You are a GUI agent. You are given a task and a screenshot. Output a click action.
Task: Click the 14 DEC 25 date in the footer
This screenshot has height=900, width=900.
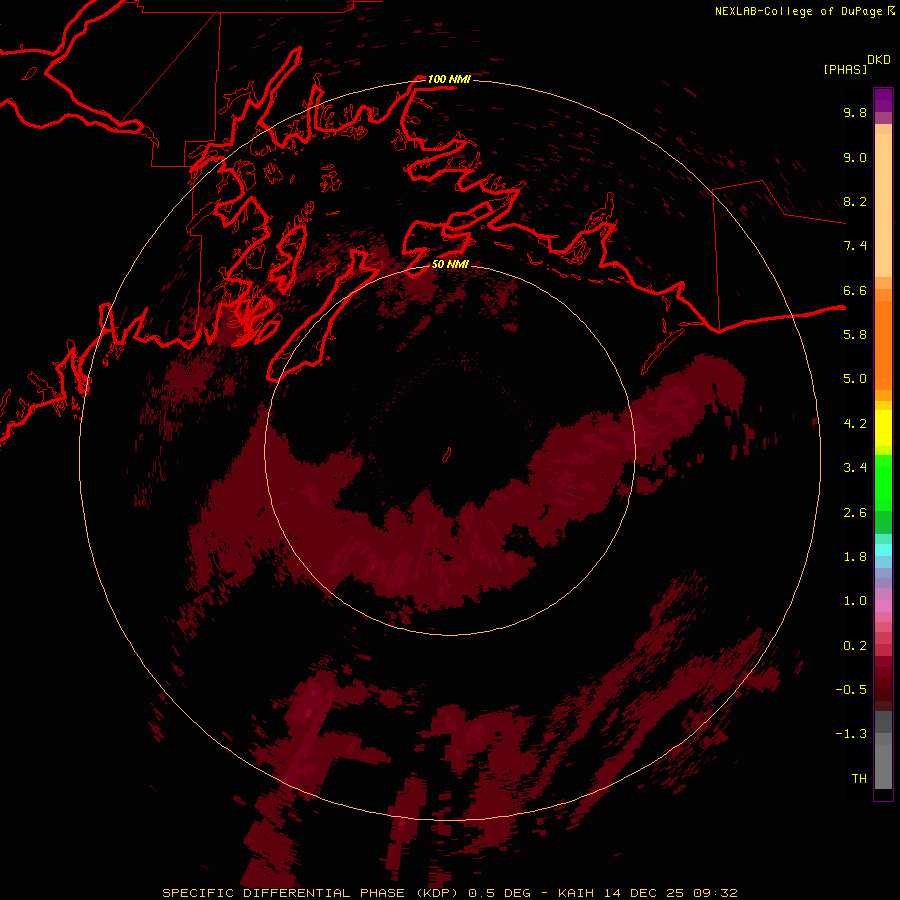click(643, 893)
